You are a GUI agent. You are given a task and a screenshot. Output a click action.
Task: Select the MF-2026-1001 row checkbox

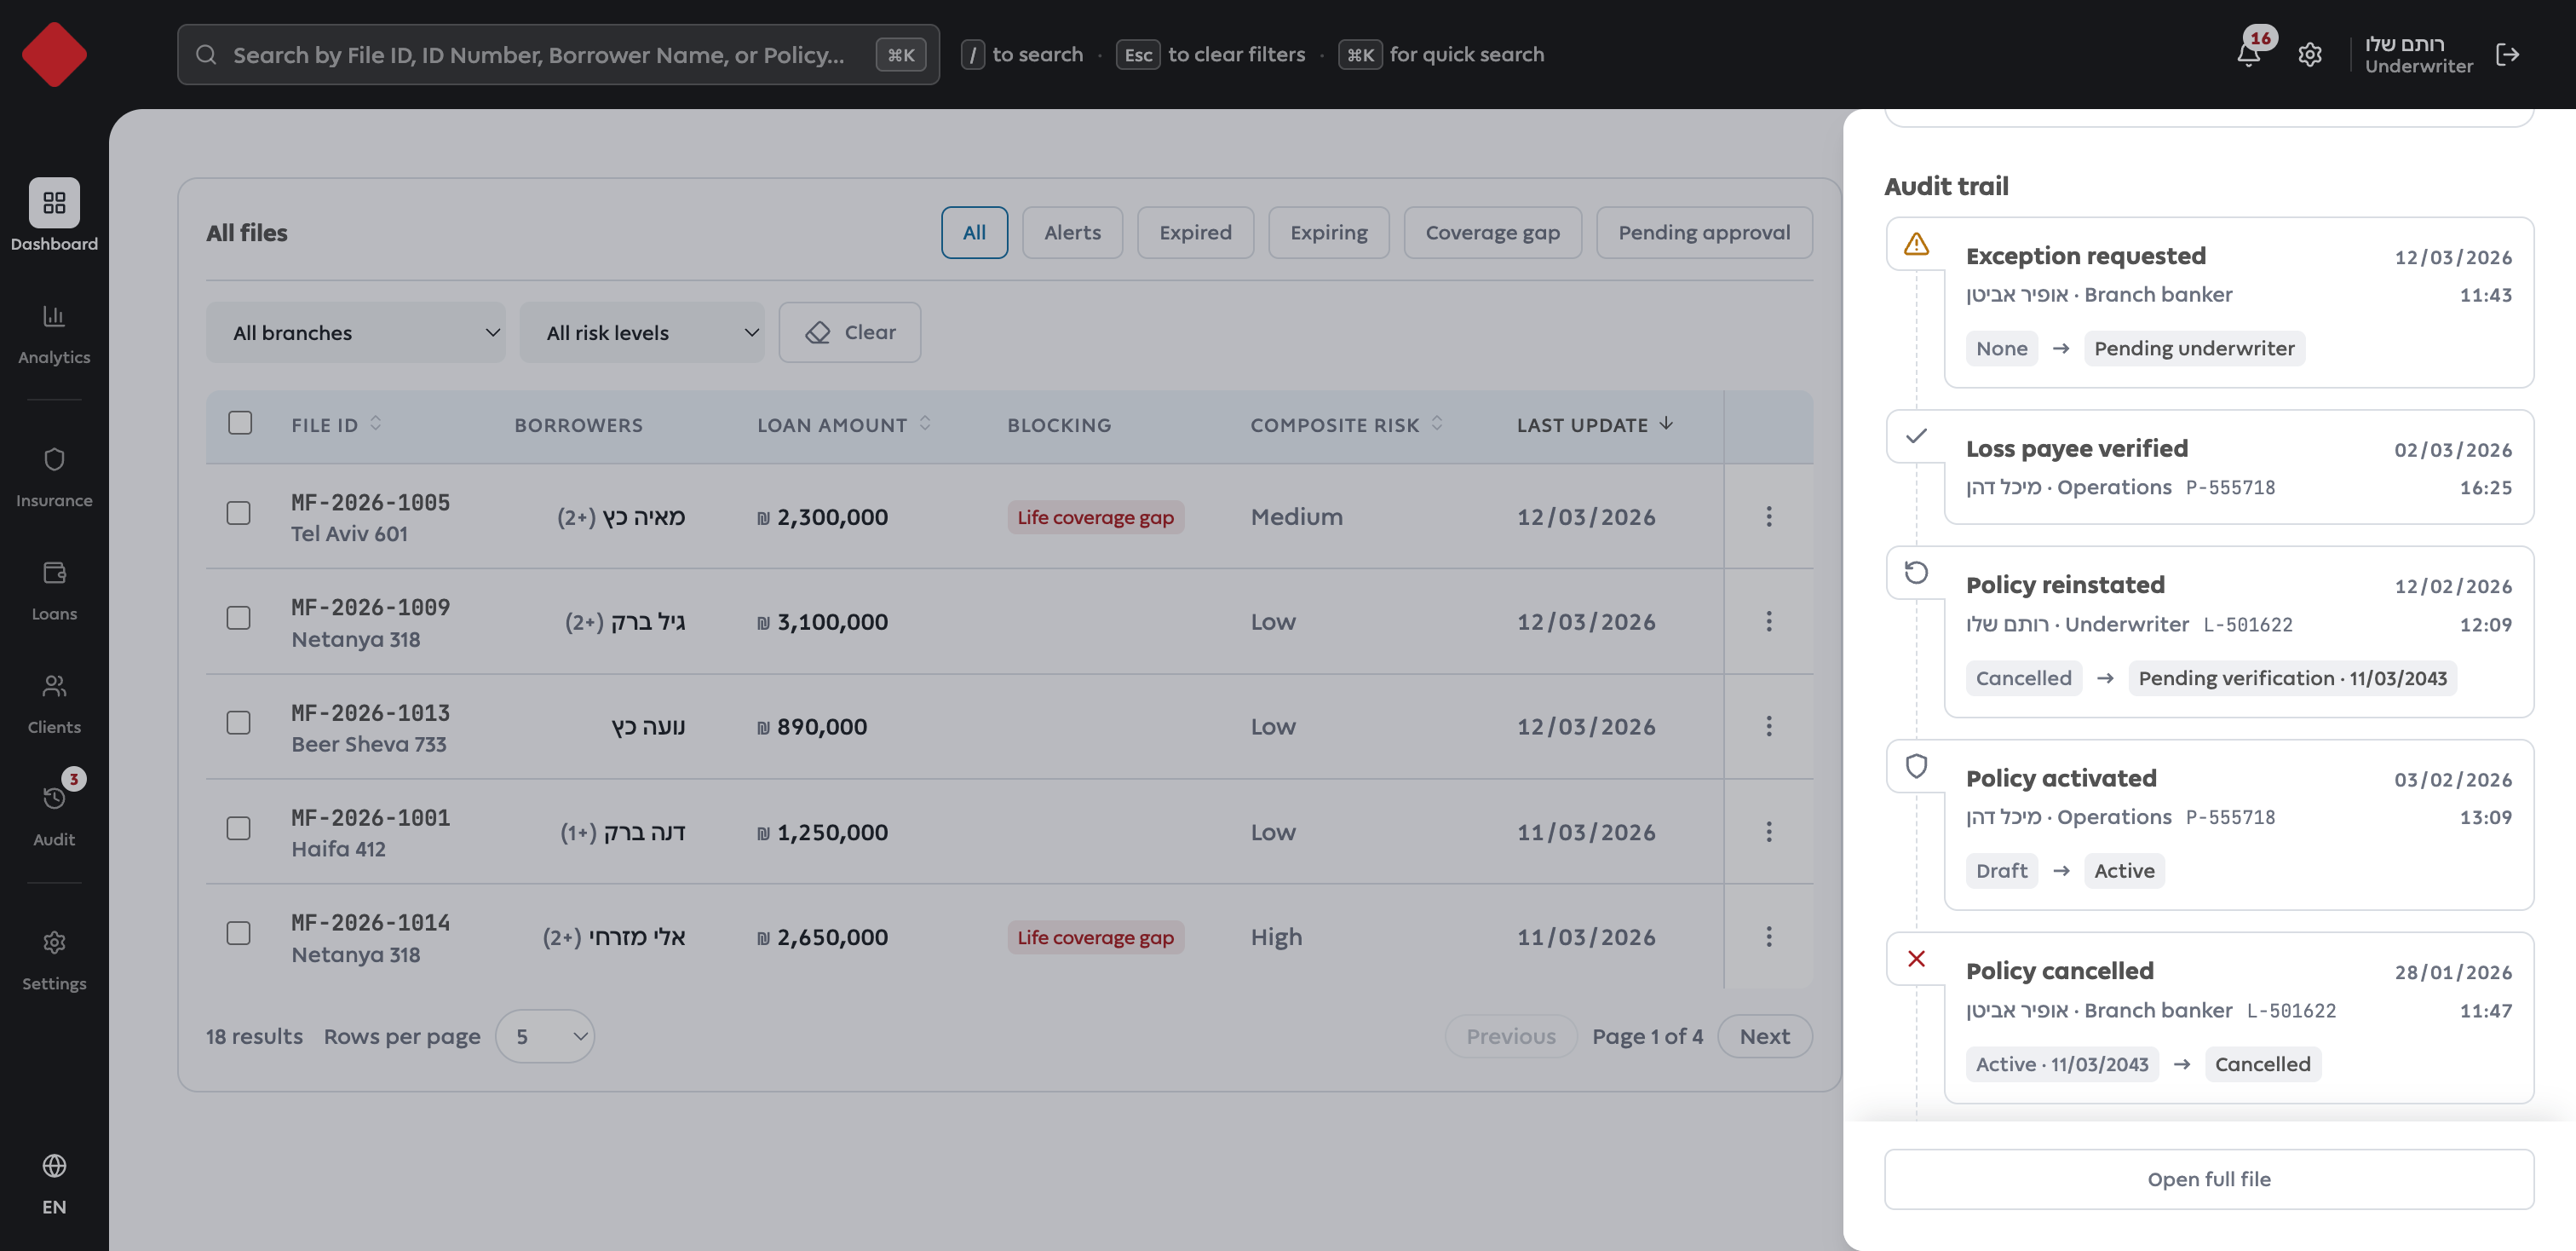[239, 829]
